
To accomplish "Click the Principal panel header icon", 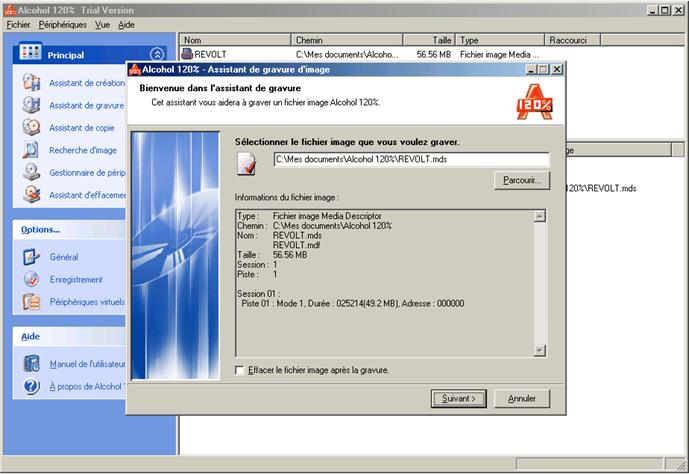I will (30, 53).
